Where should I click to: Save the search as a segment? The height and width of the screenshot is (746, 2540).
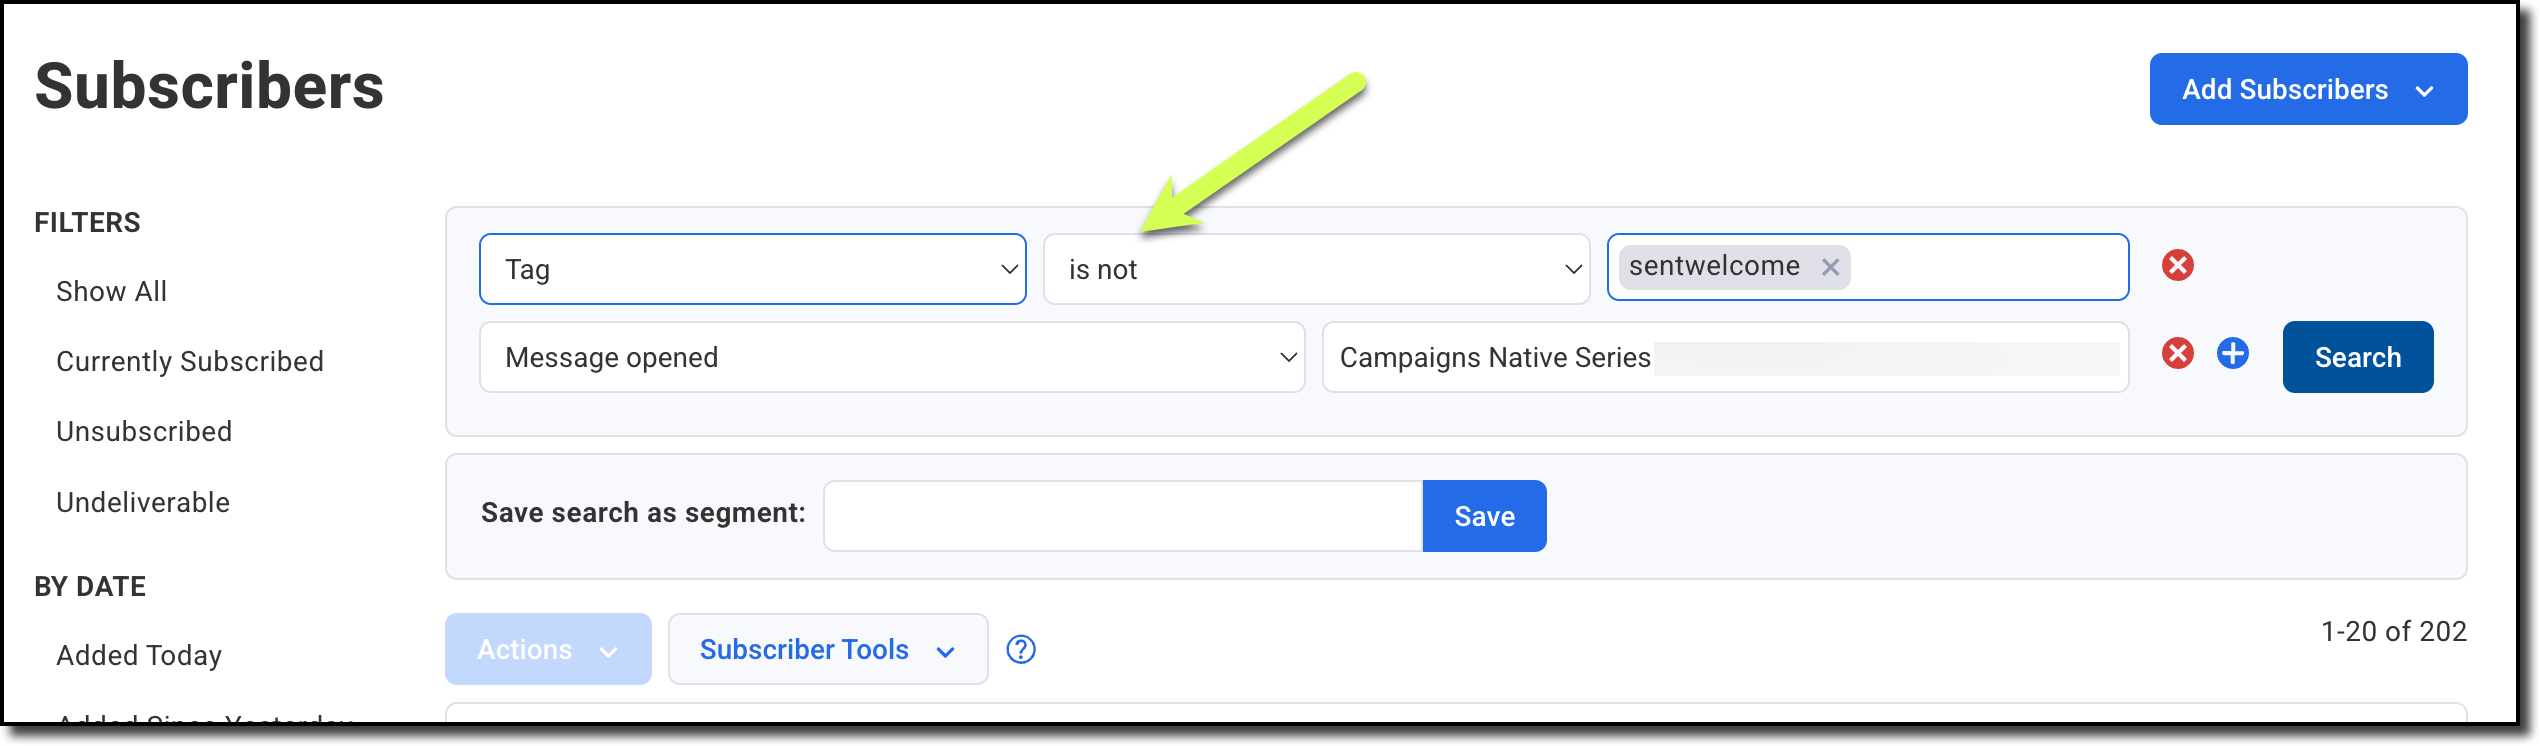[x=1484, y=516]
